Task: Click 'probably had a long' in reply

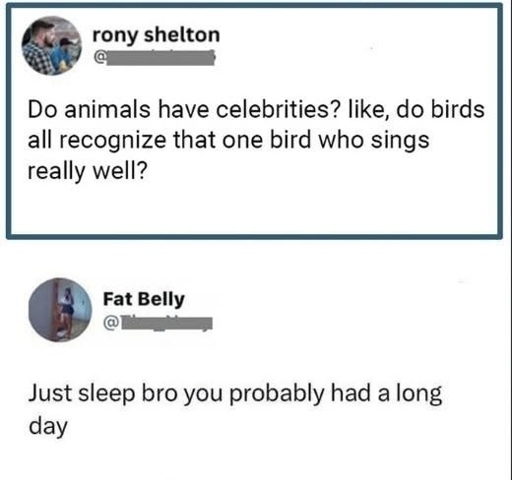Action: point(336,394)
